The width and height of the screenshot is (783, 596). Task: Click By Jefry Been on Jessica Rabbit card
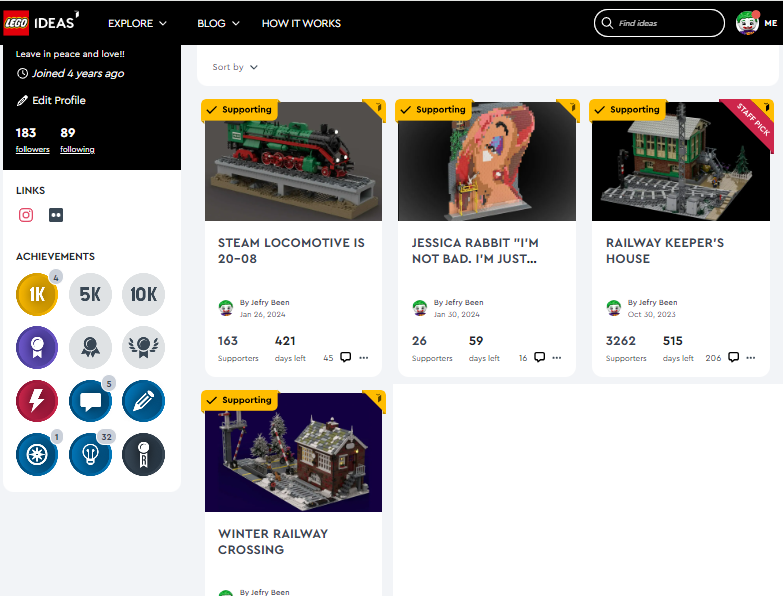coord(458,302)
